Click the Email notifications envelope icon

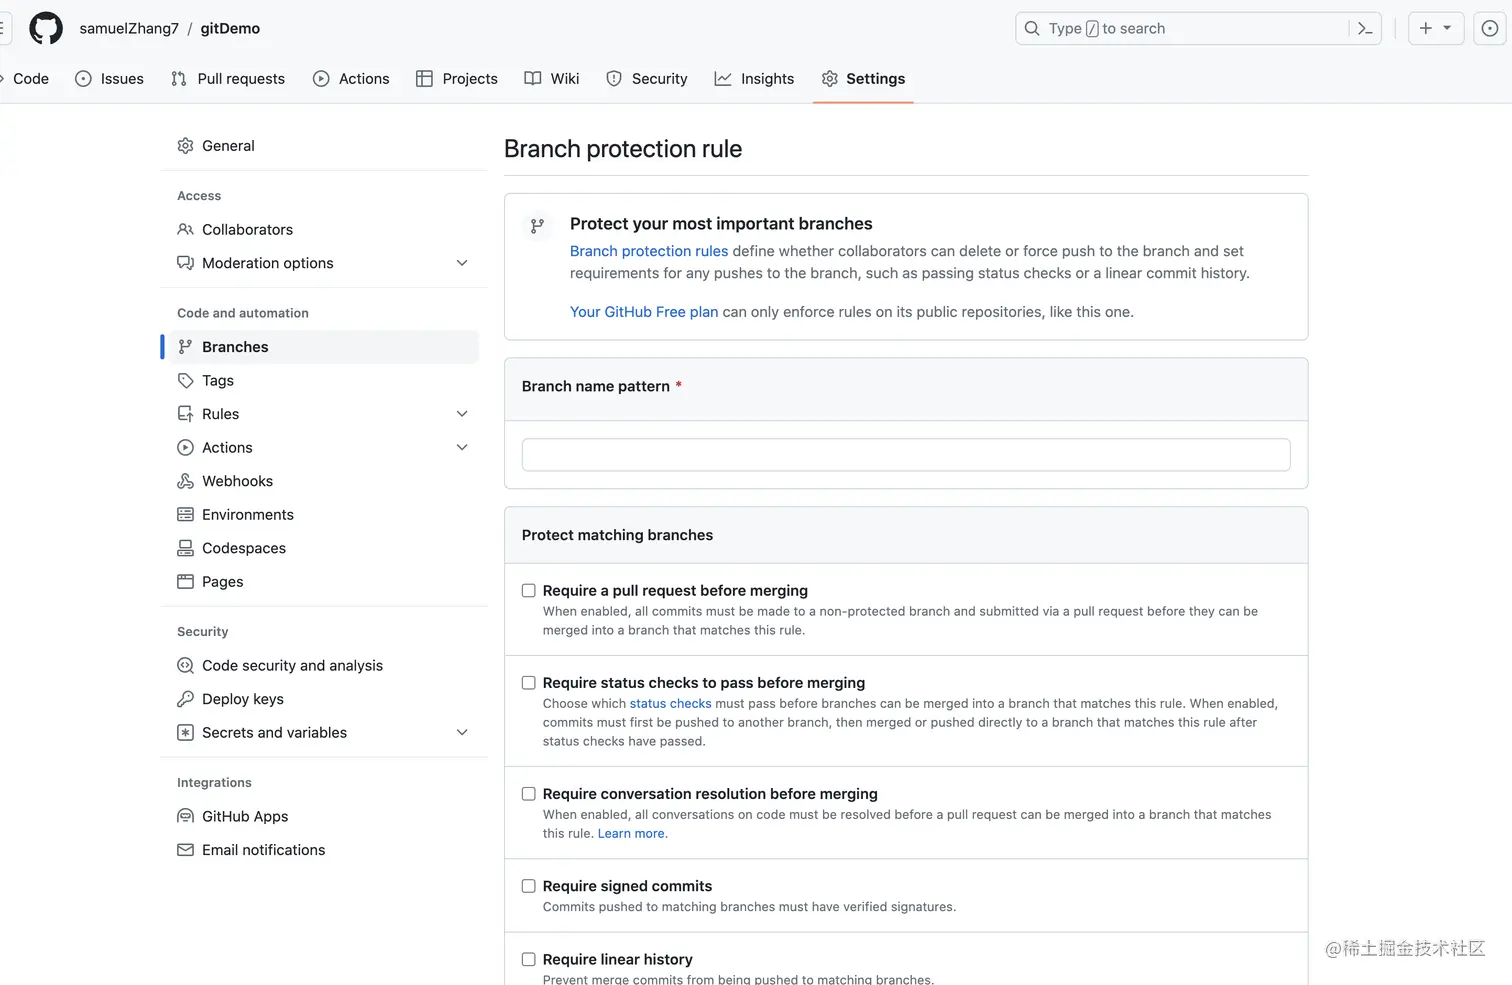click(x=185, y=850)
